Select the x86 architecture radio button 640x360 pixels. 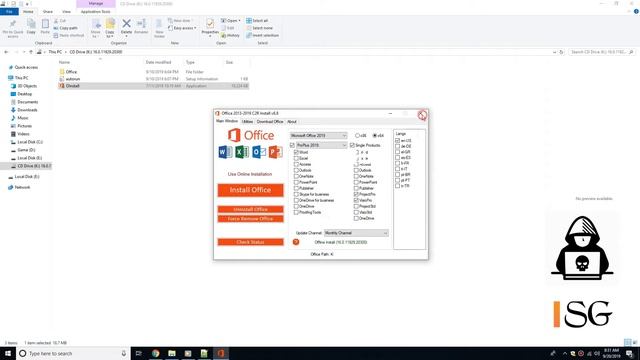[x=358, y=136]
